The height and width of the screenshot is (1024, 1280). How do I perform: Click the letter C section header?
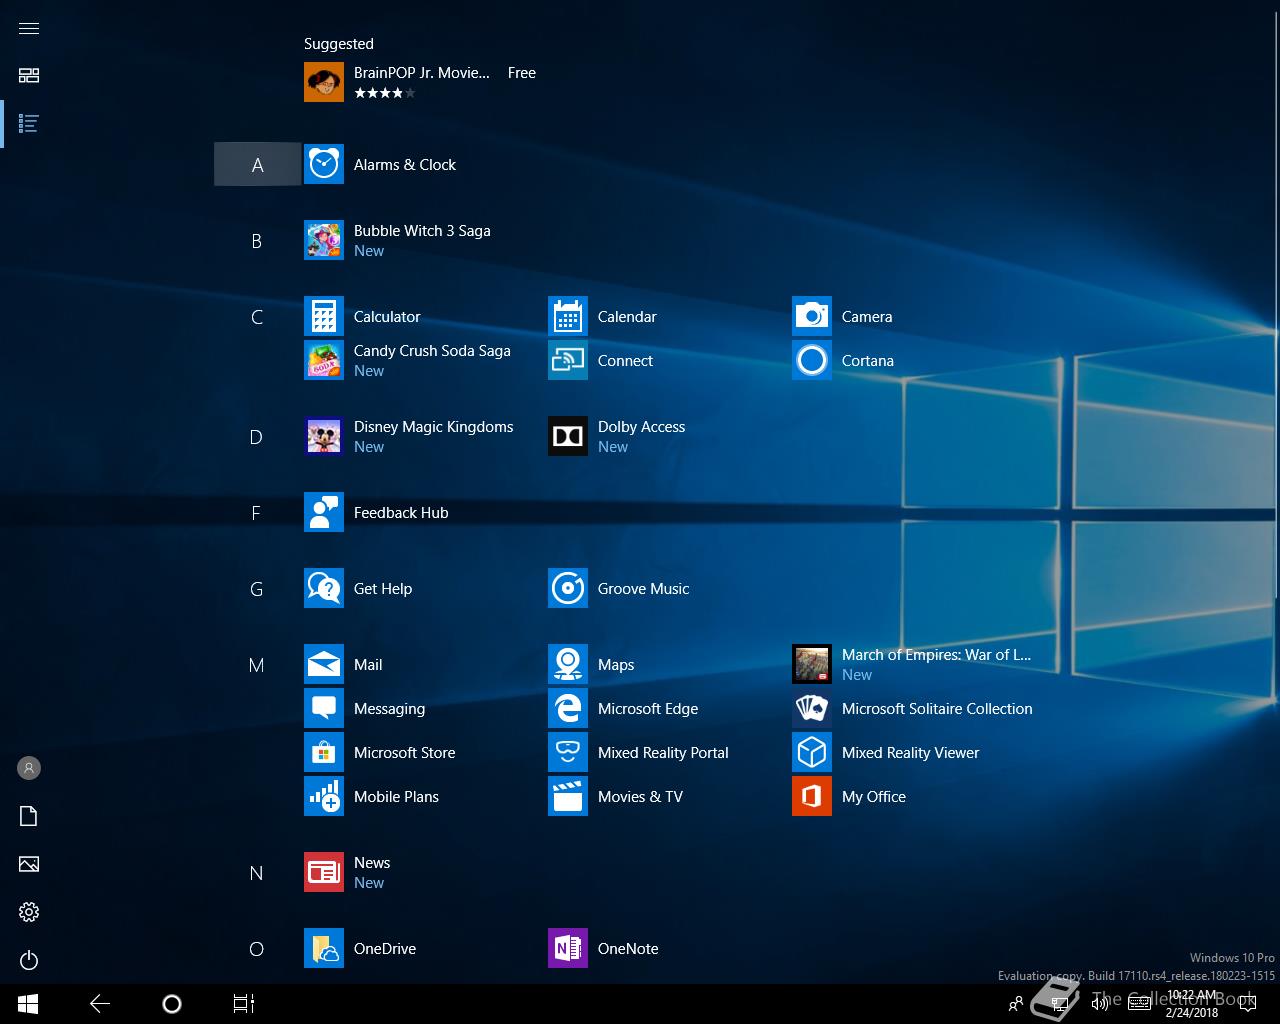257,317
